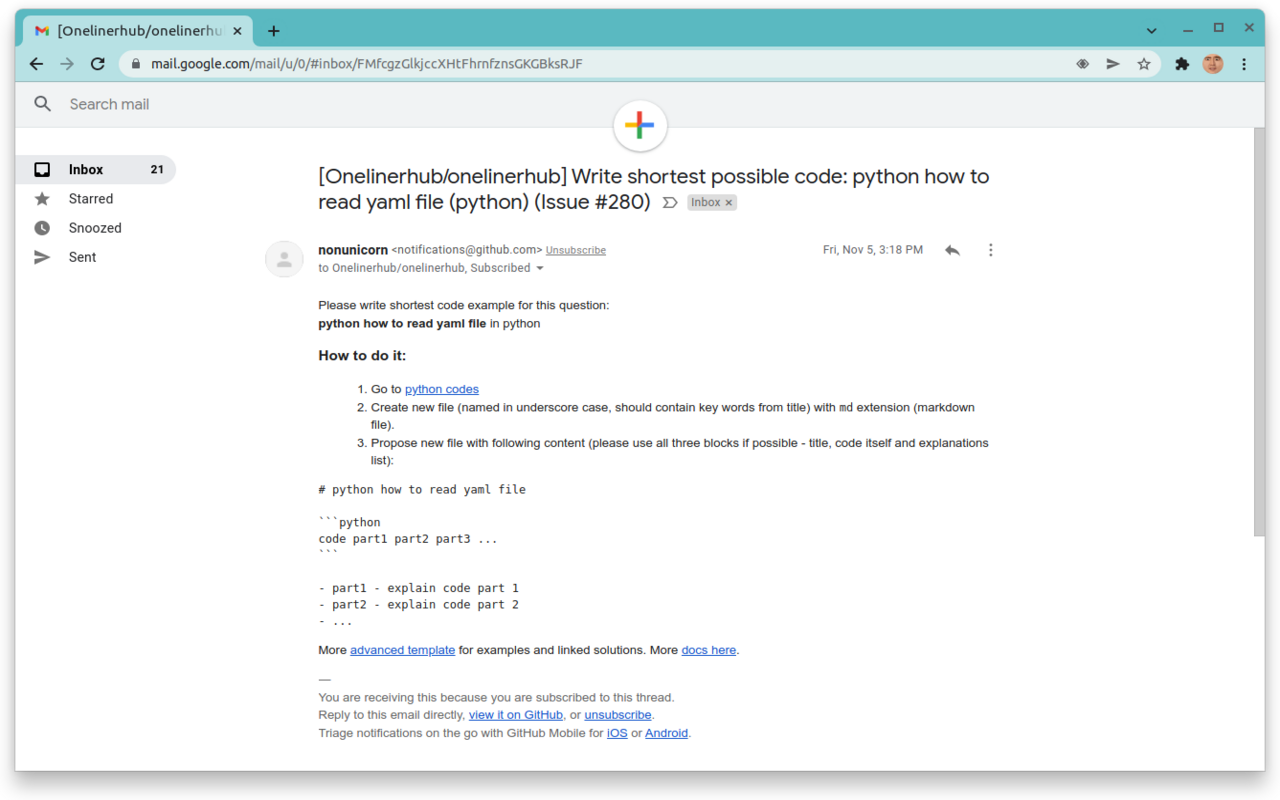Click the Reply arrow icon
The width and height of the screenshot is (1280, 800).
(952, 250)
